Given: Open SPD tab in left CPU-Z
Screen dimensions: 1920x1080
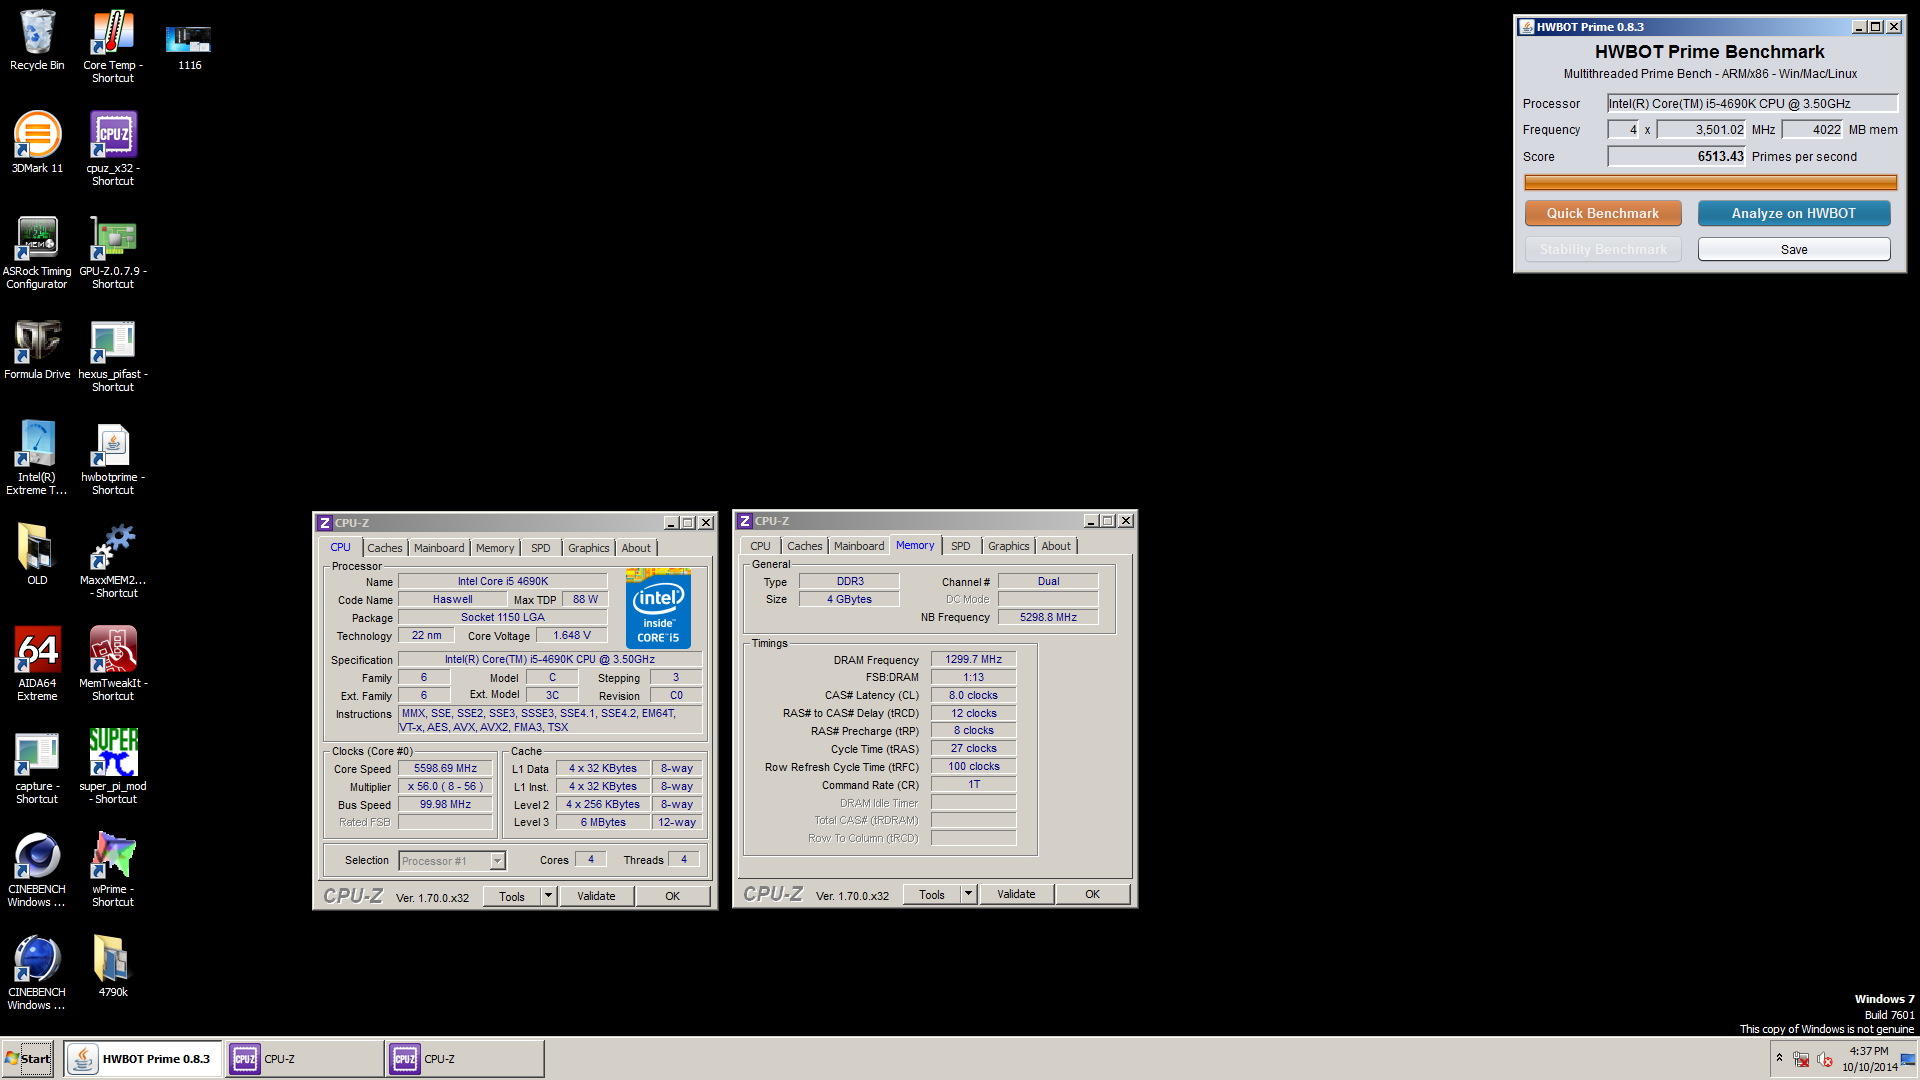Looking at the screenshot, I should (x=540, y=548).
